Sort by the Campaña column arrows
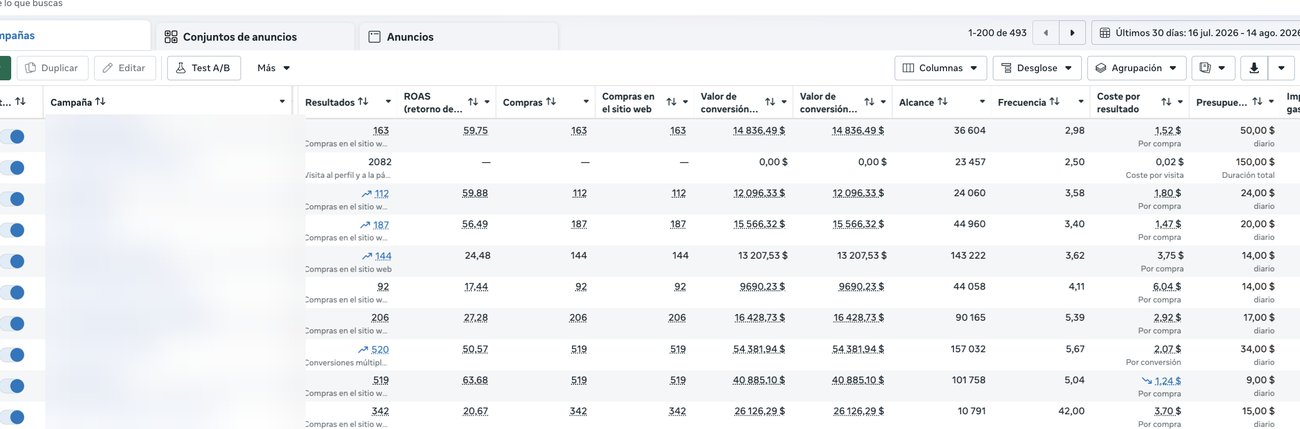The image size is (1300, 429). coord(100,102)
